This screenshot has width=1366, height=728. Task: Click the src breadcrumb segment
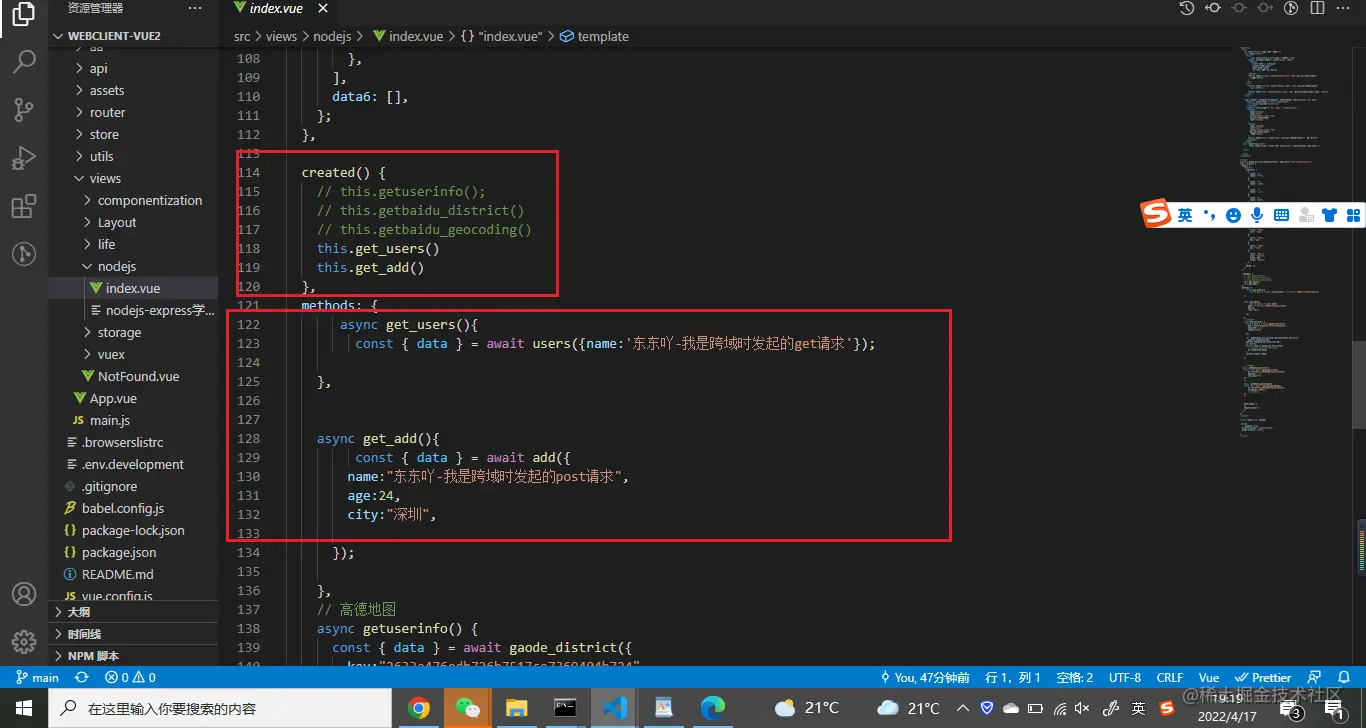(x=242, y=36)
